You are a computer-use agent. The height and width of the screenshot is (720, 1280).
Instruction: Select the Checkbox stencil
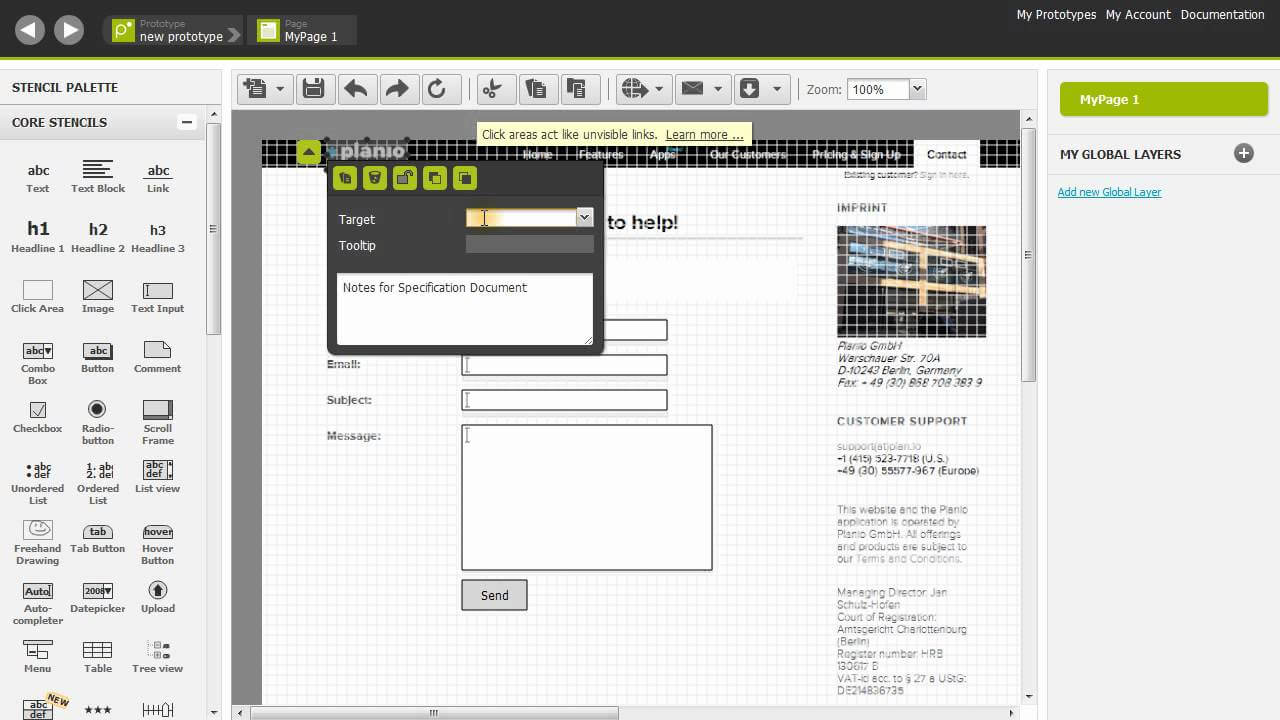click(x=37, y=417)
